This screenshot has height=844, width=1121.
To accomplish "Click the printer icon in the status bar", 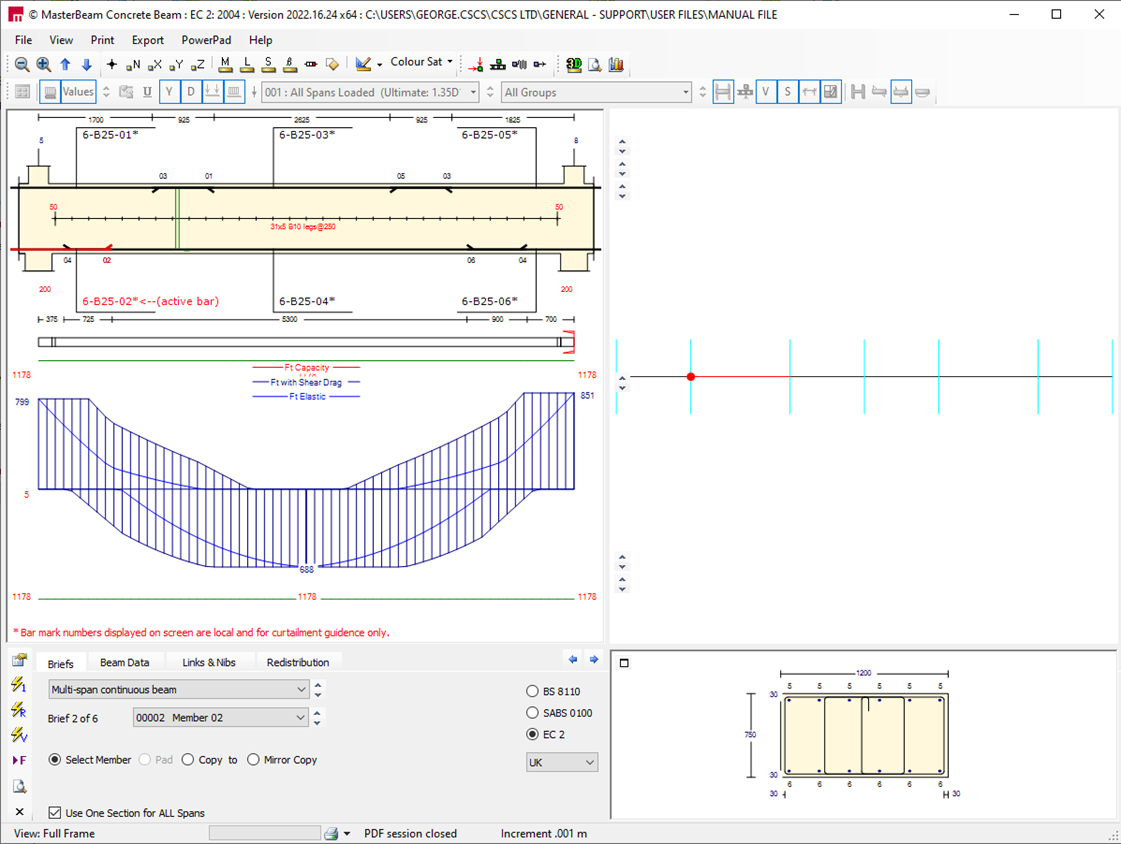I will coord(331,833).
